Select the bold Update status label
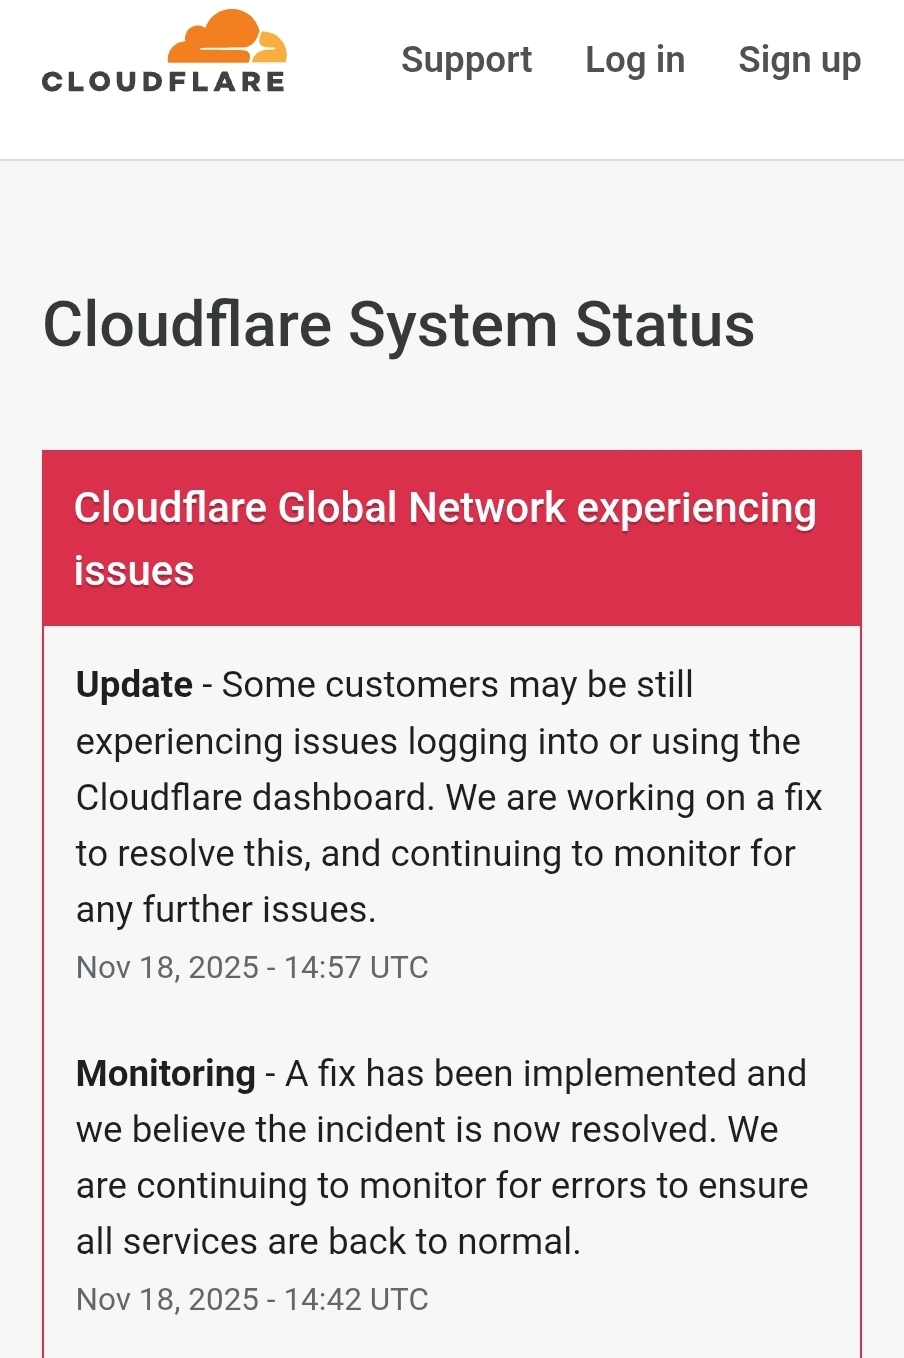 pyautogui.click(x=134, y=685)
